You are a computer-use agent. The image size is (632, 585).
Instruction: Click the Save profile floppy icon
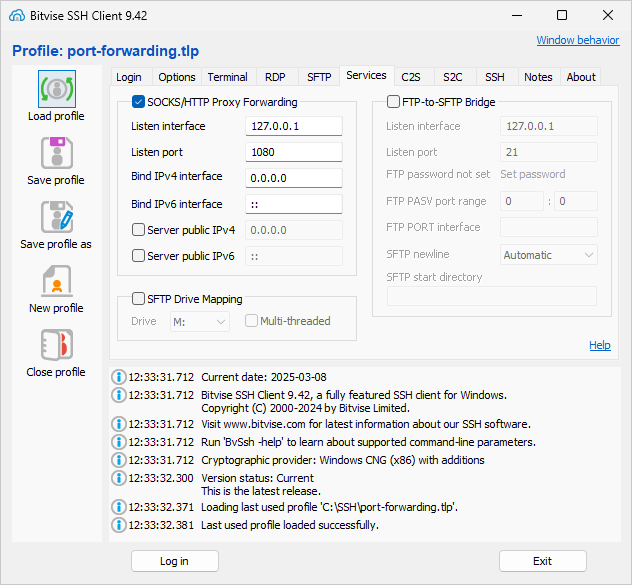point(57,153)
